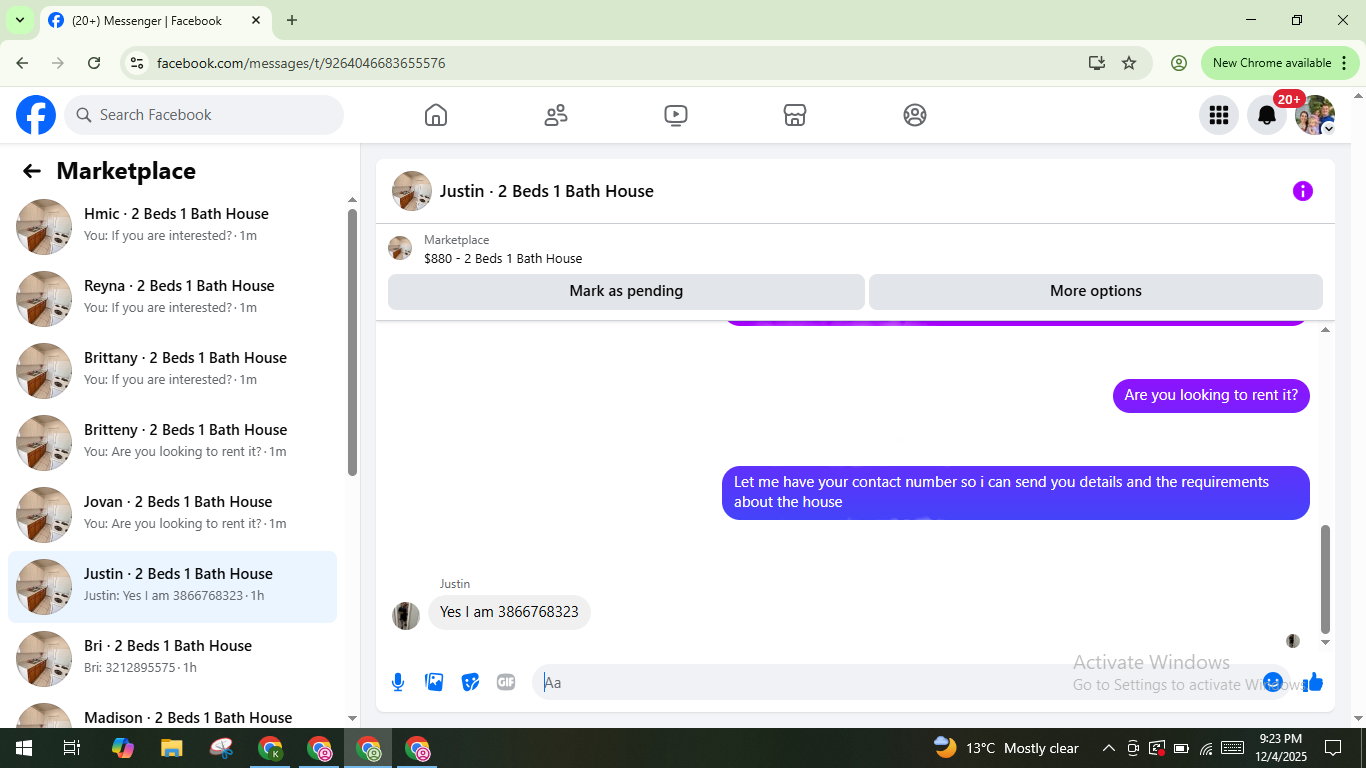1366x768 pixels.
Task: Select the Messenger | Facebook browser tab
Action: [155, 20]
